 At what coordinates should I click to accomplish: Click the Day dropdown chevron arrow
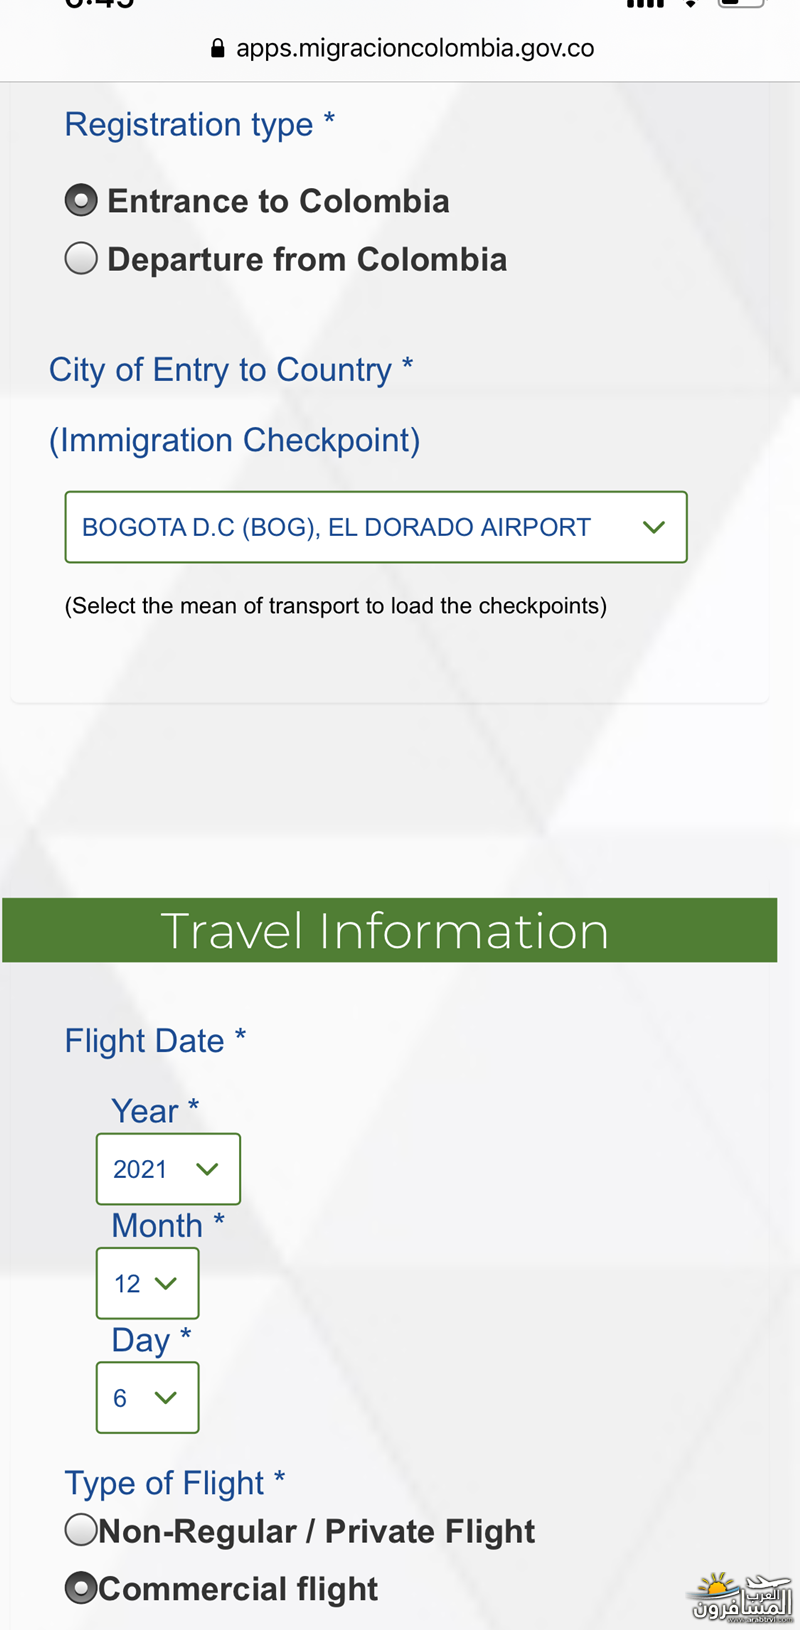(x=166, y=1398)
